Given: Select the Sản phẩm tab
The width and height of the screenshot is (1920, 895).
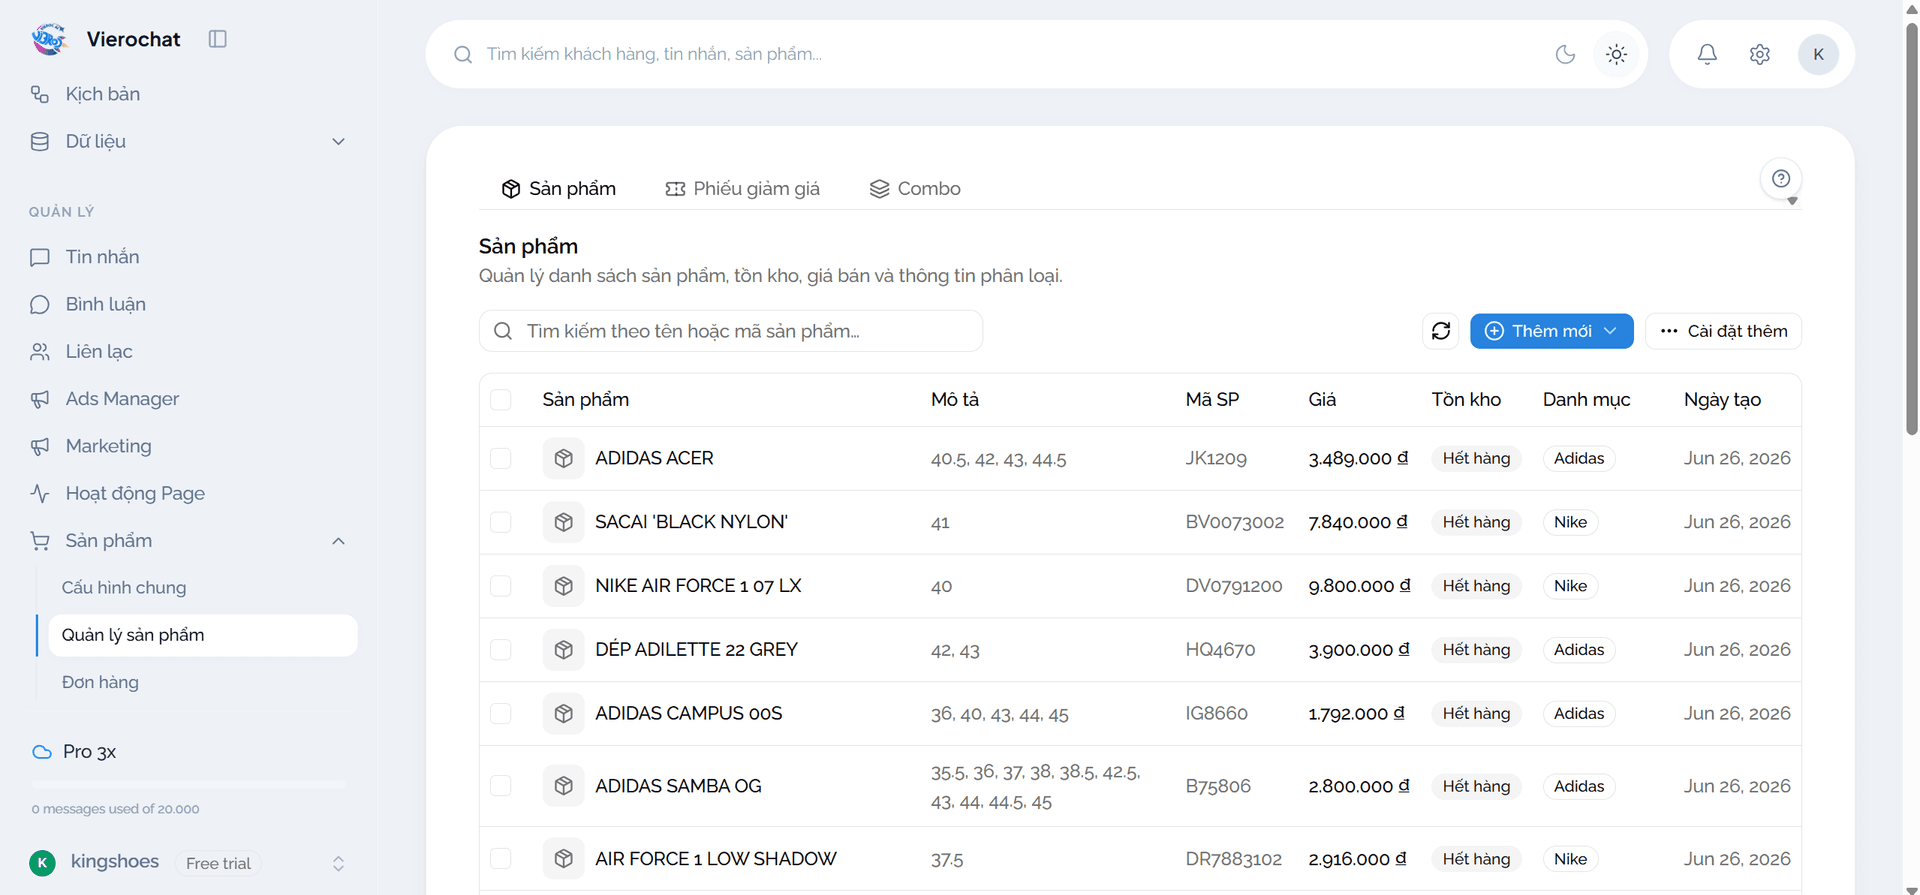Looking at the screenshot, I should tap(558, 189).
